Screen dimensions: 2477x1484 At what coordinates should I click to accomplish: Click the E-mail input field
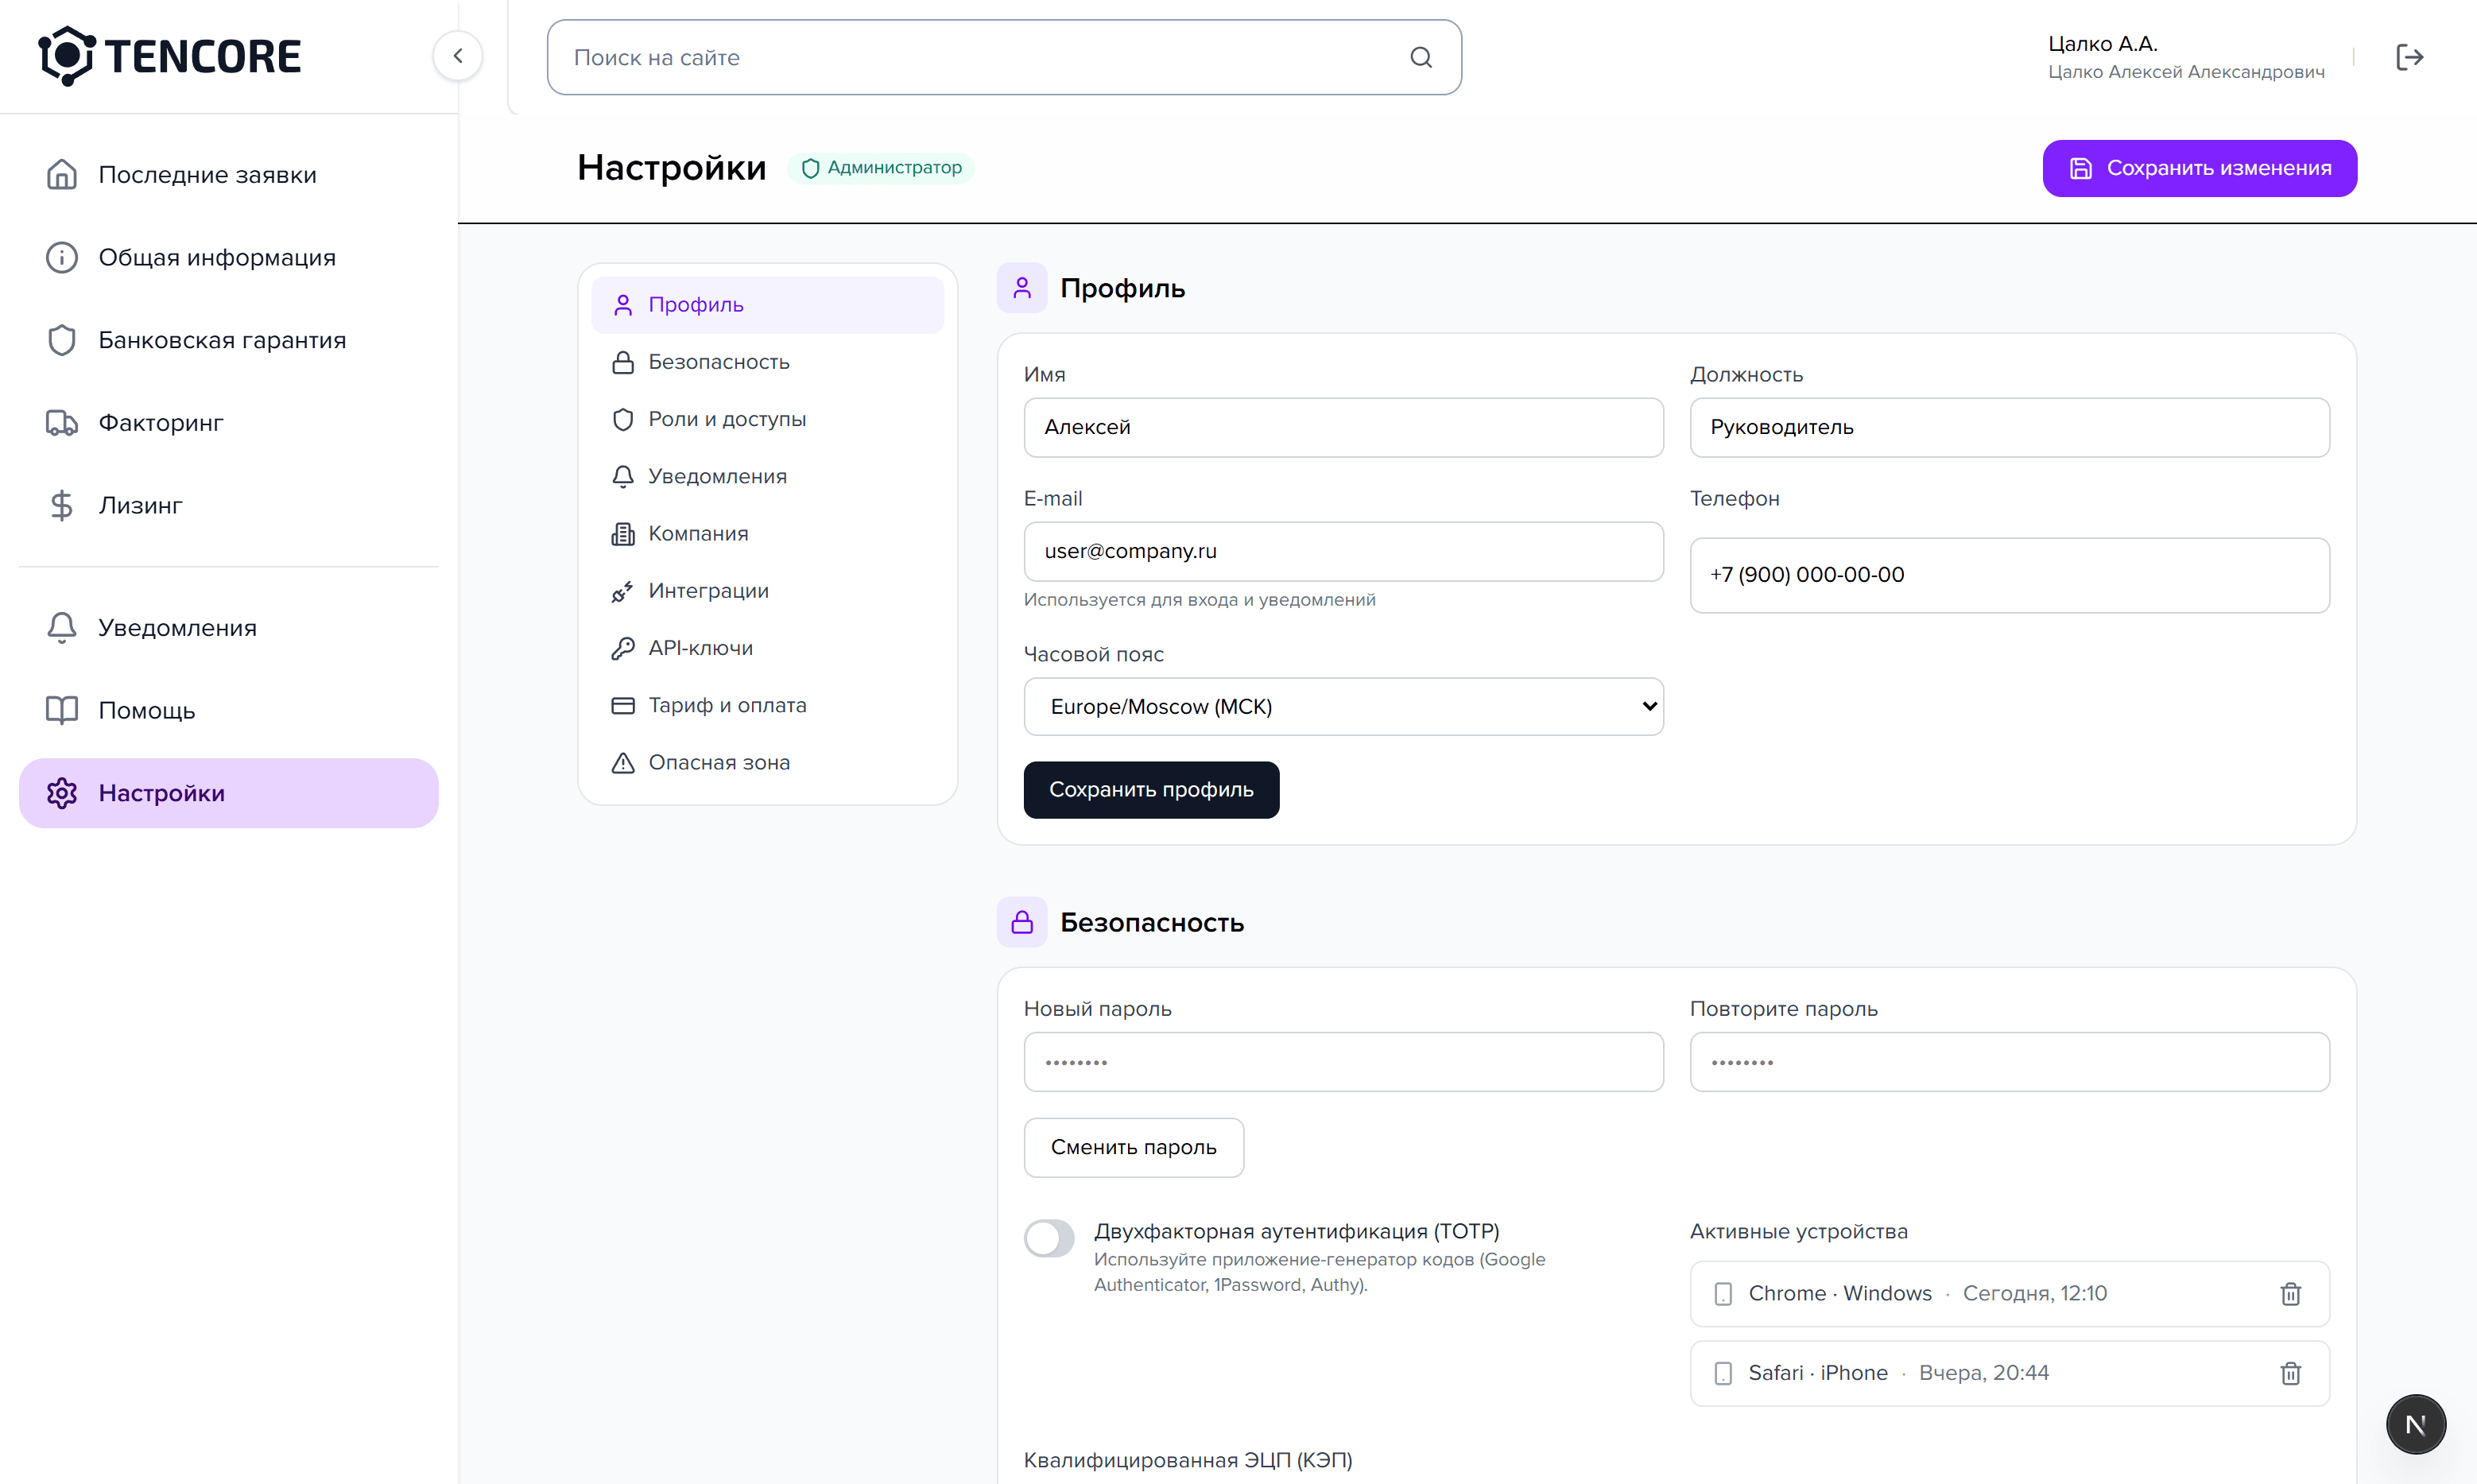pos(1343,551)
